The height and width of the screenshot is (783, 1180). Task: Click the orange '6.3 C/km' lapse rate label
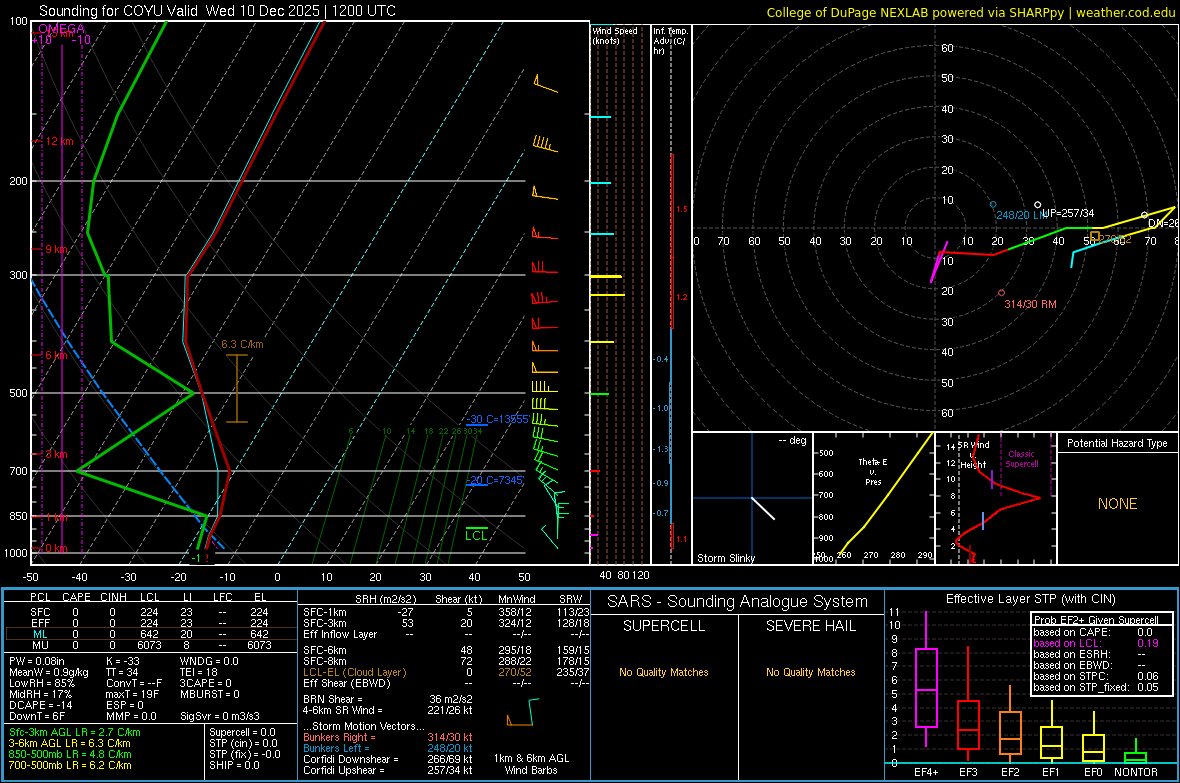tap(242, 344)
